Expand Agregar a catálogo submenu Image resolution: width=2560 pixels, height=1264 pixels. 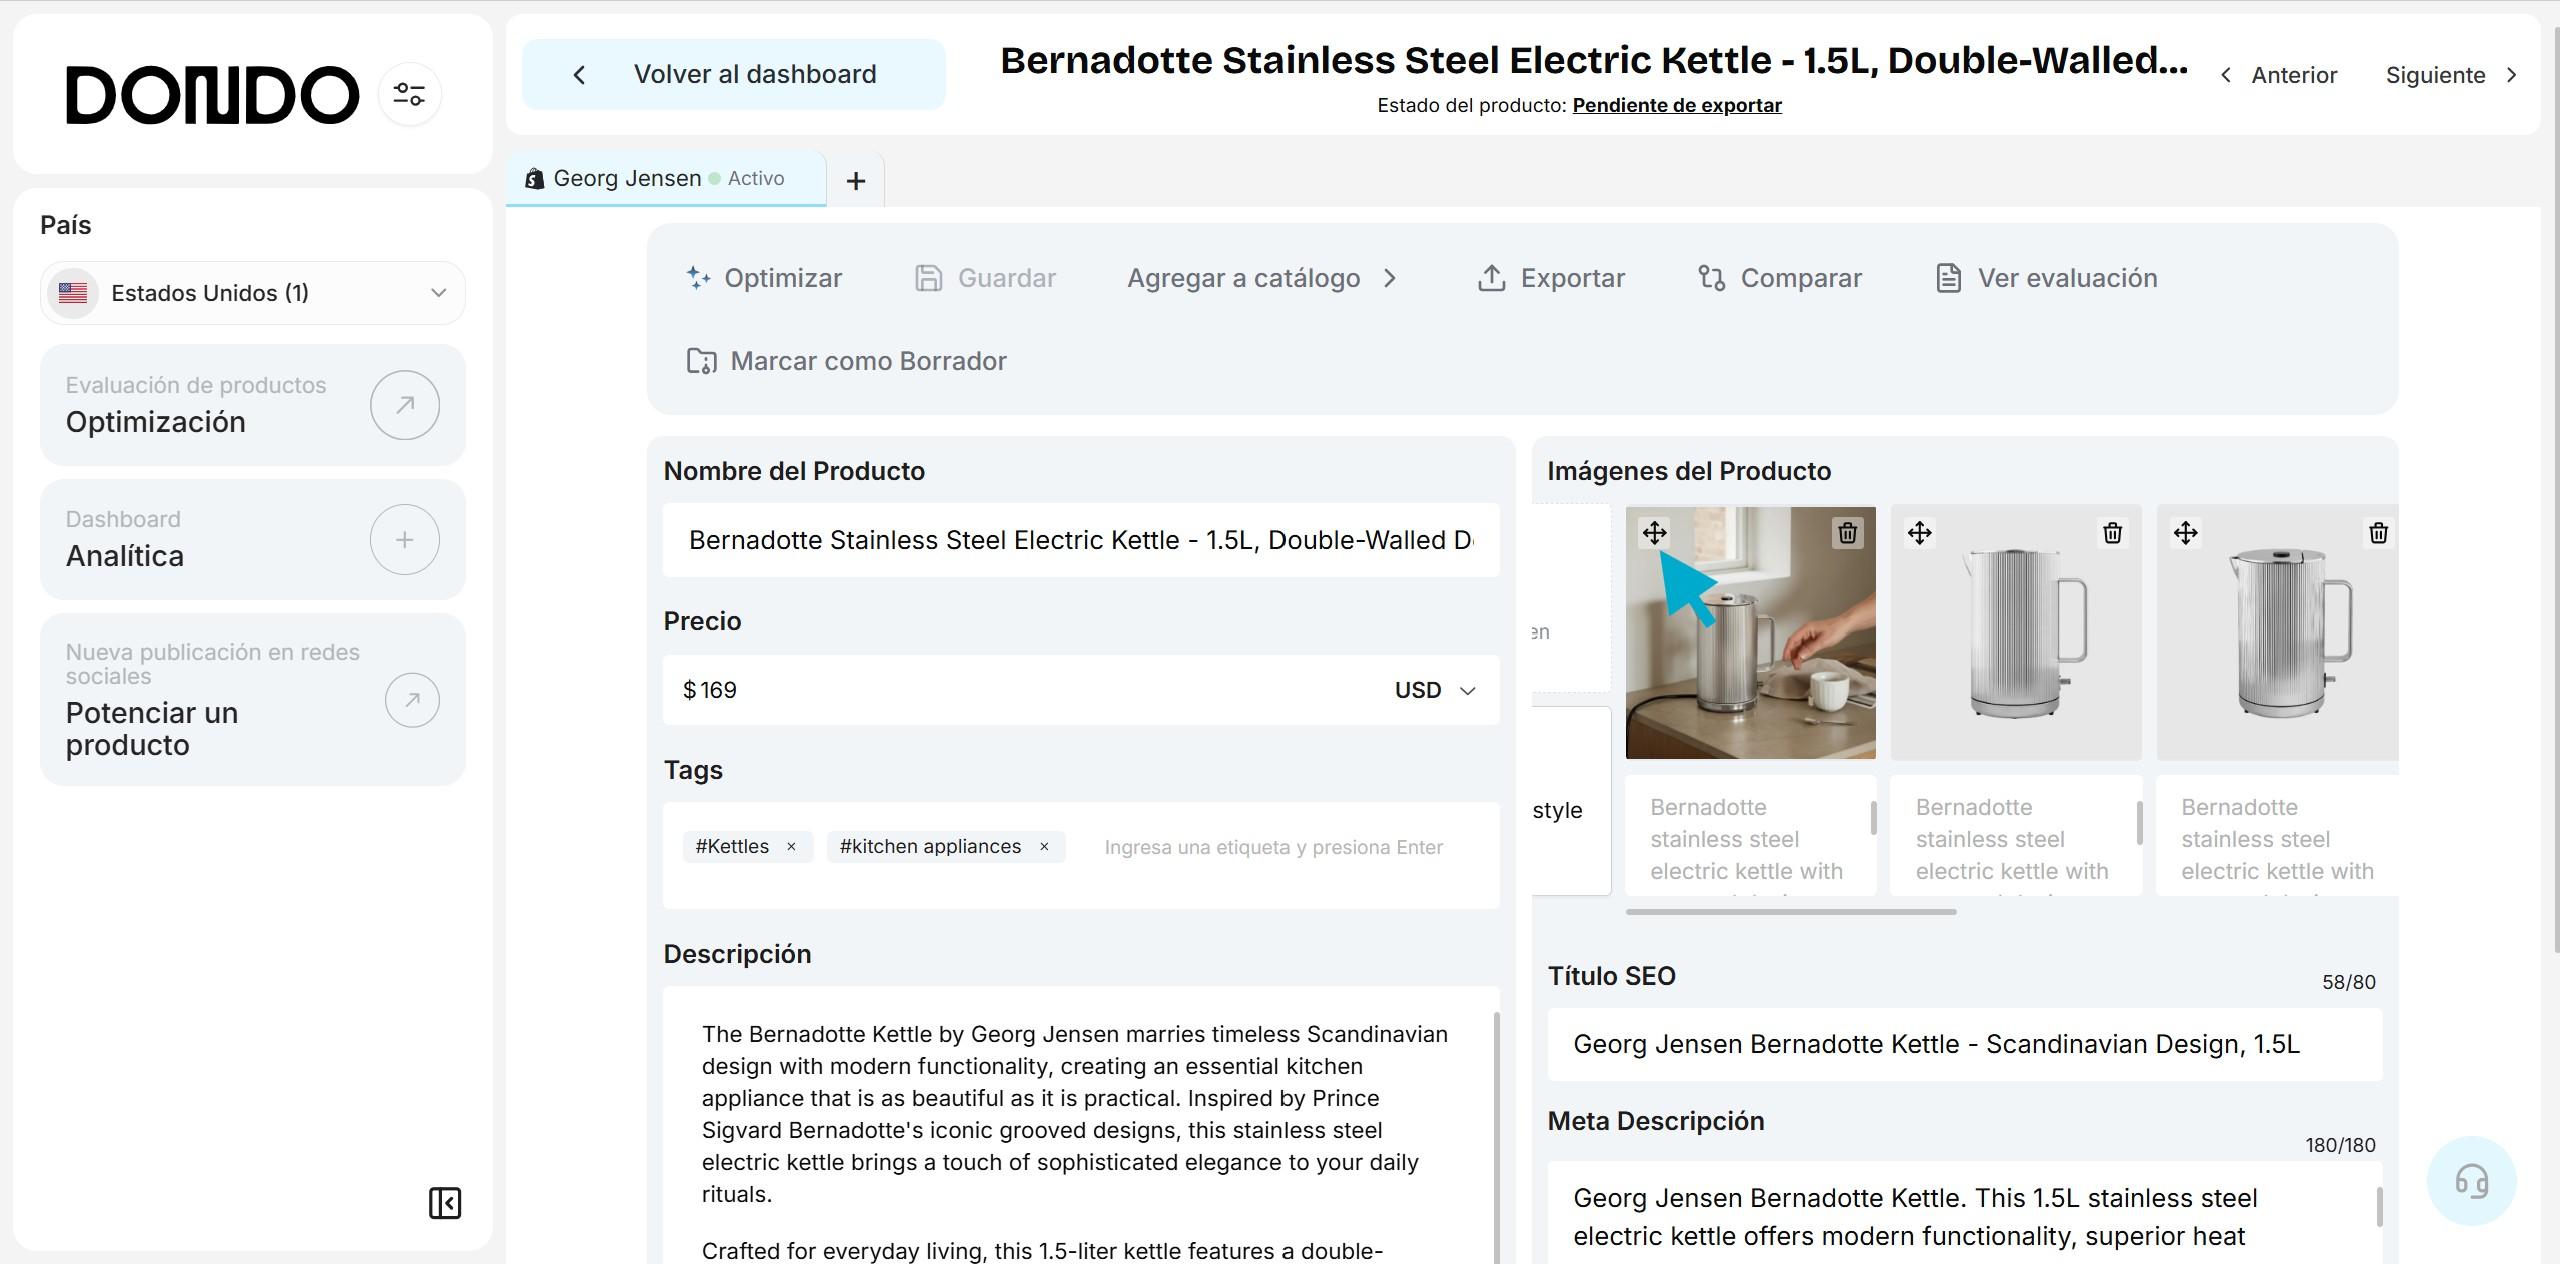pyautogui.click(x=1261, y=278)
